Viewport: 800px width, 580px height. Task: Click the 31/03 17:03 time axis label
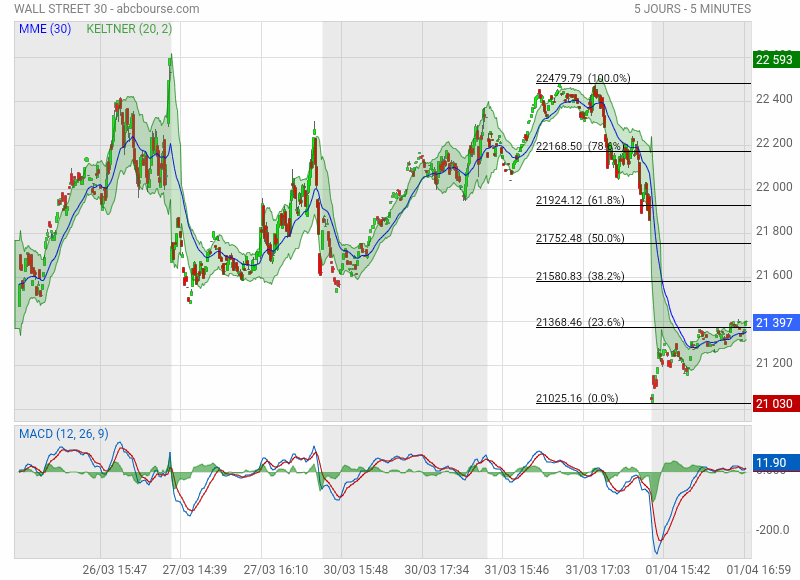point(597,570)
